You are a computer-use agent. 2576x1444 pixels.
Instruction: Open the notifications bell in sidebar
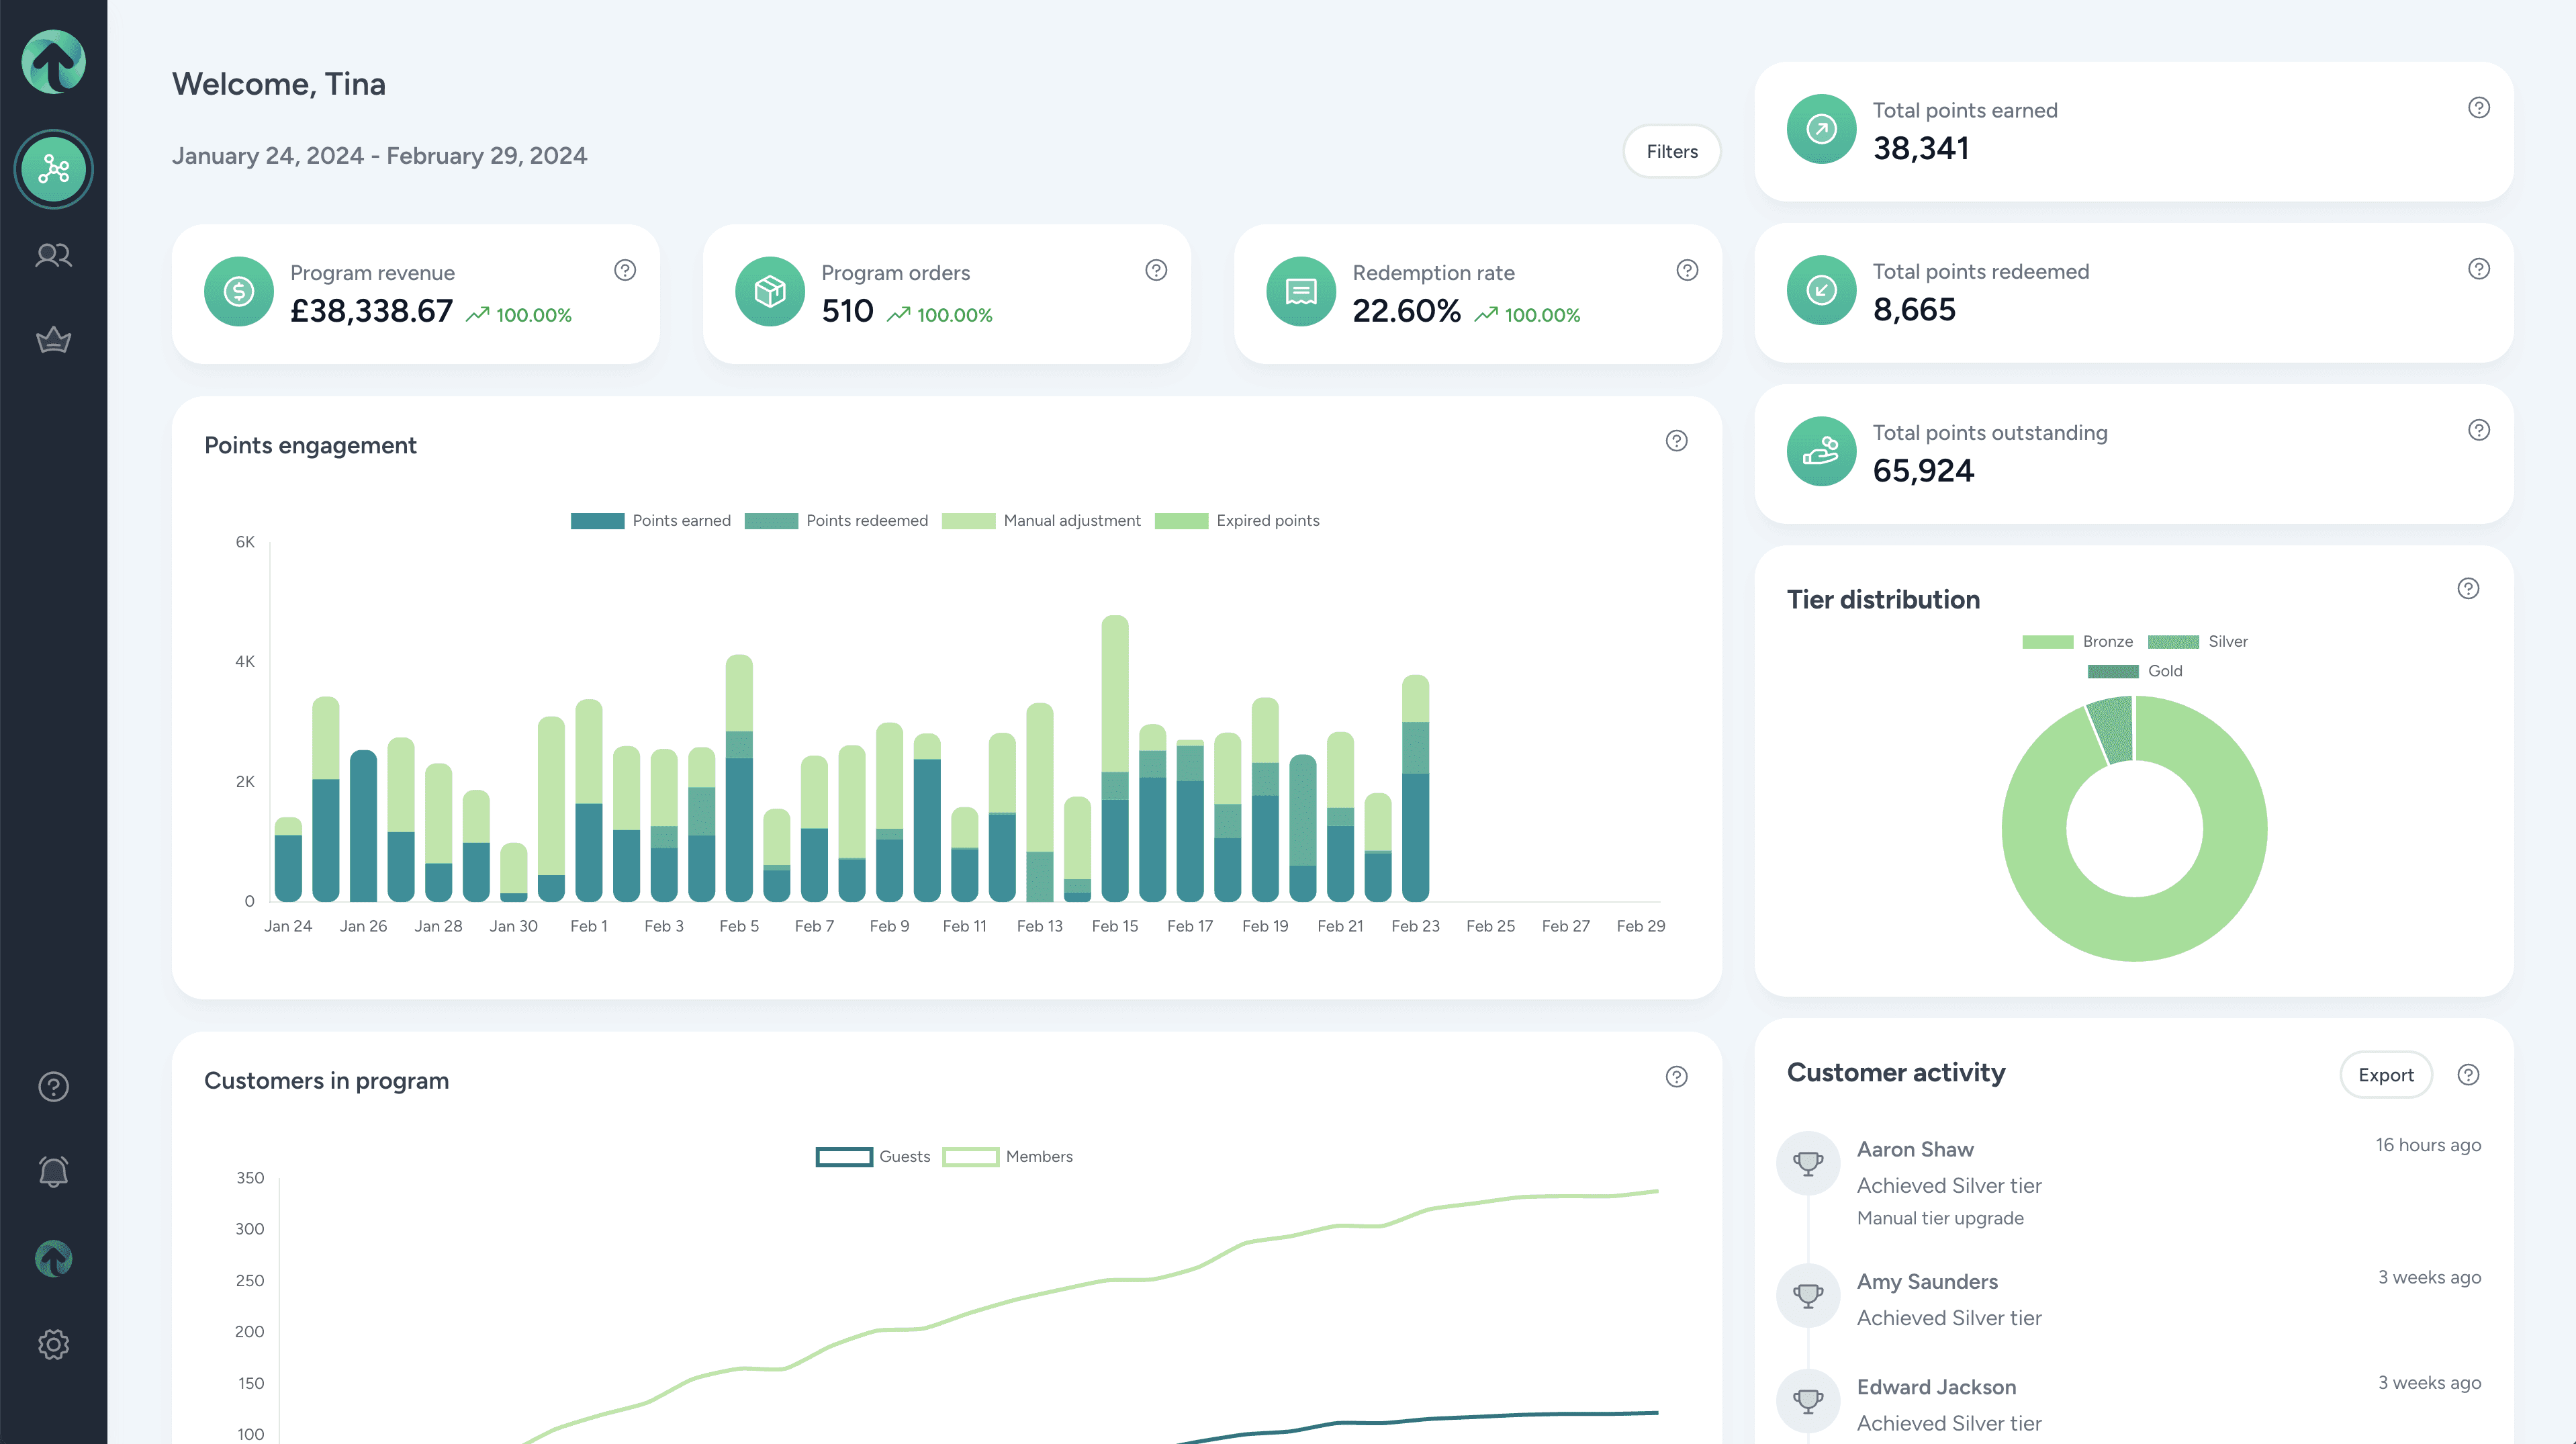(x=53, y=1172)
